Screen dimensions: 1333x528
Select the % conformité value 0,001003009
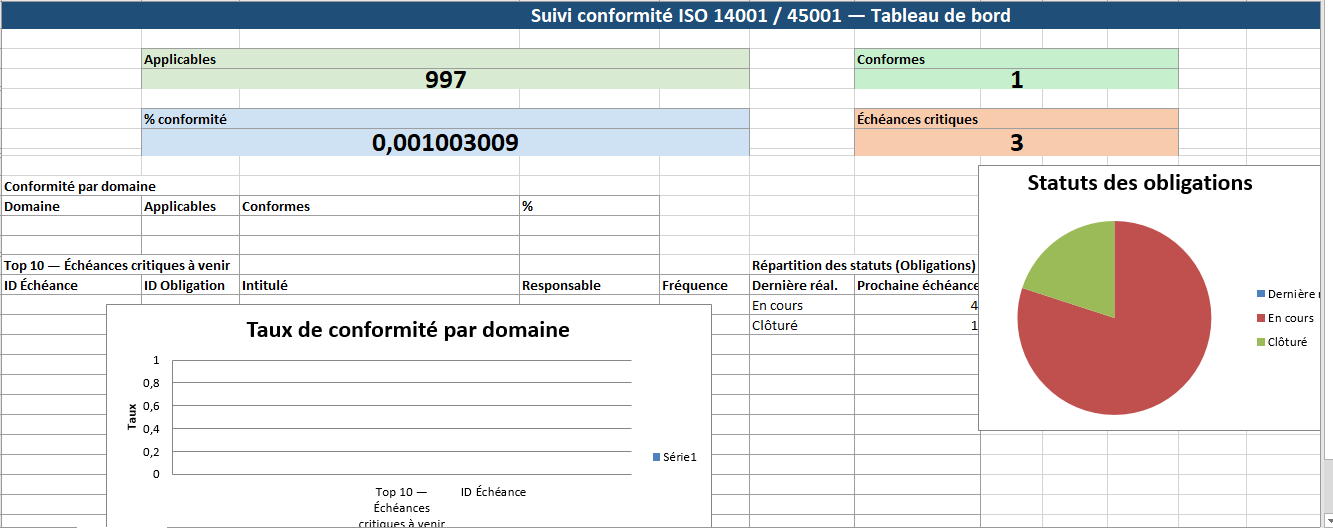coord(445,143)
